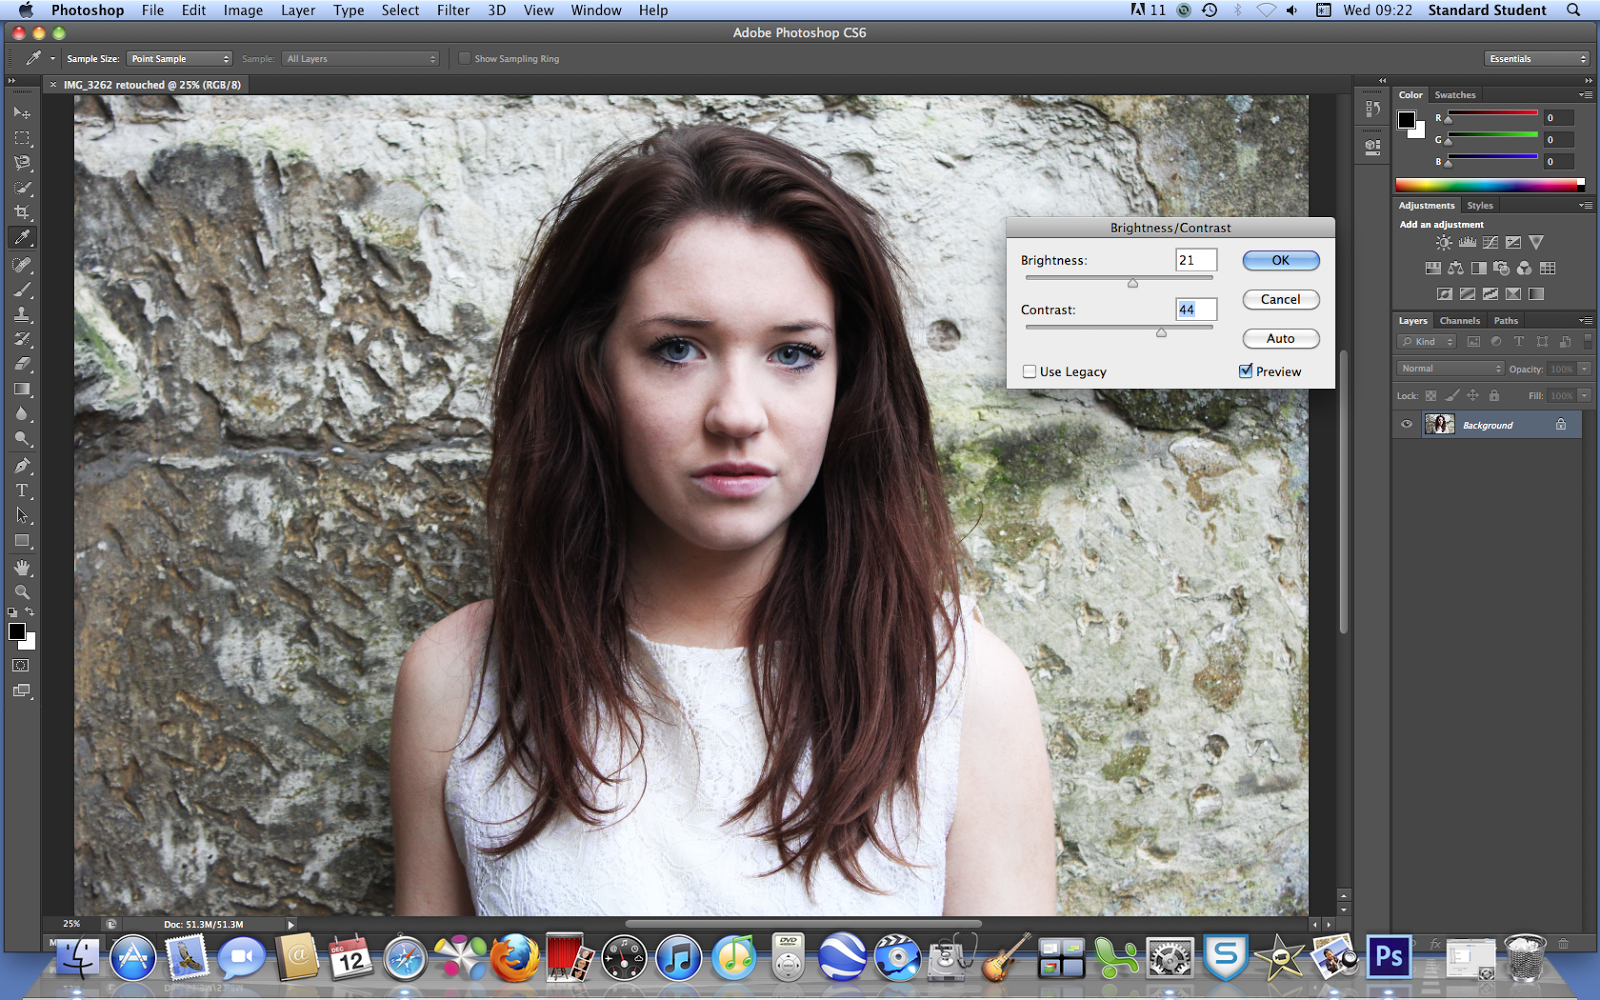Select the Path Selection tool
1600x1000 pixels.
click(x=22, y=516)
